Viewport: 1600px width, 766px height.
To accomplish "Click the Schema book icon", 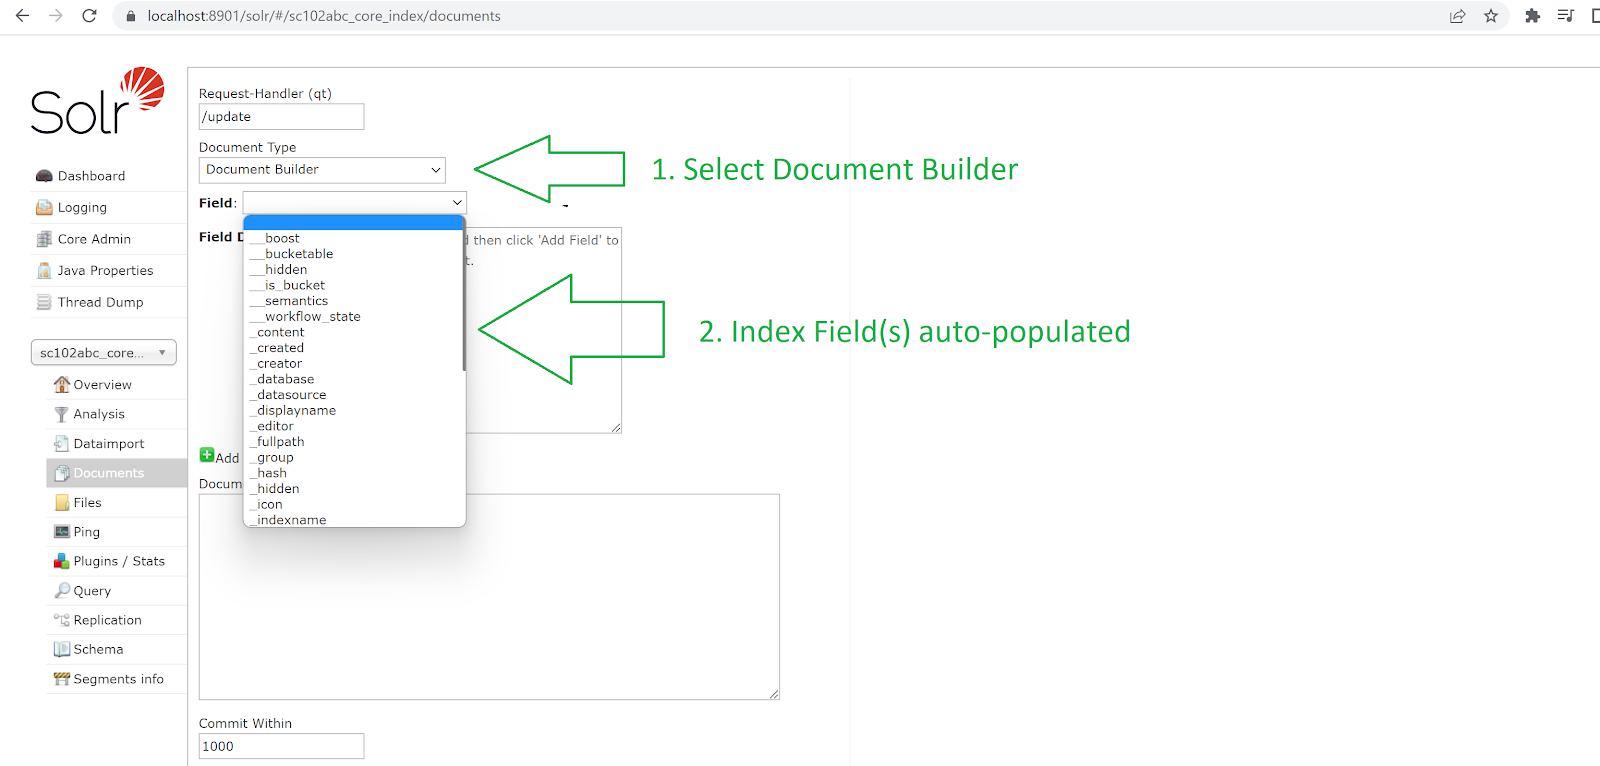I will (62, 649).
